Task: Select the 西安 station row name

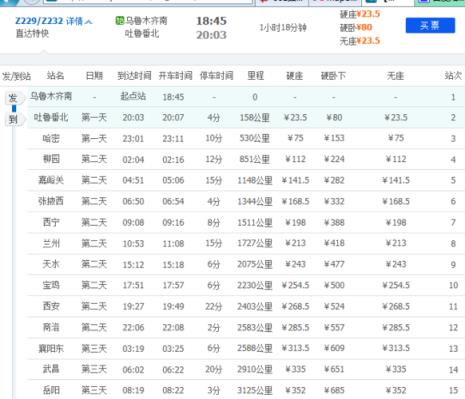Action: click(x=51, y=306)
